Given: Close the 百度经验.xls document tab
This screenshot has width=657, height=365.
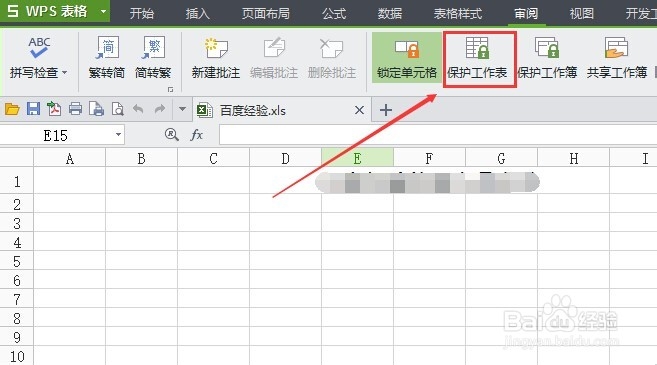Looking at the screenshot, I should coord(359,110).
